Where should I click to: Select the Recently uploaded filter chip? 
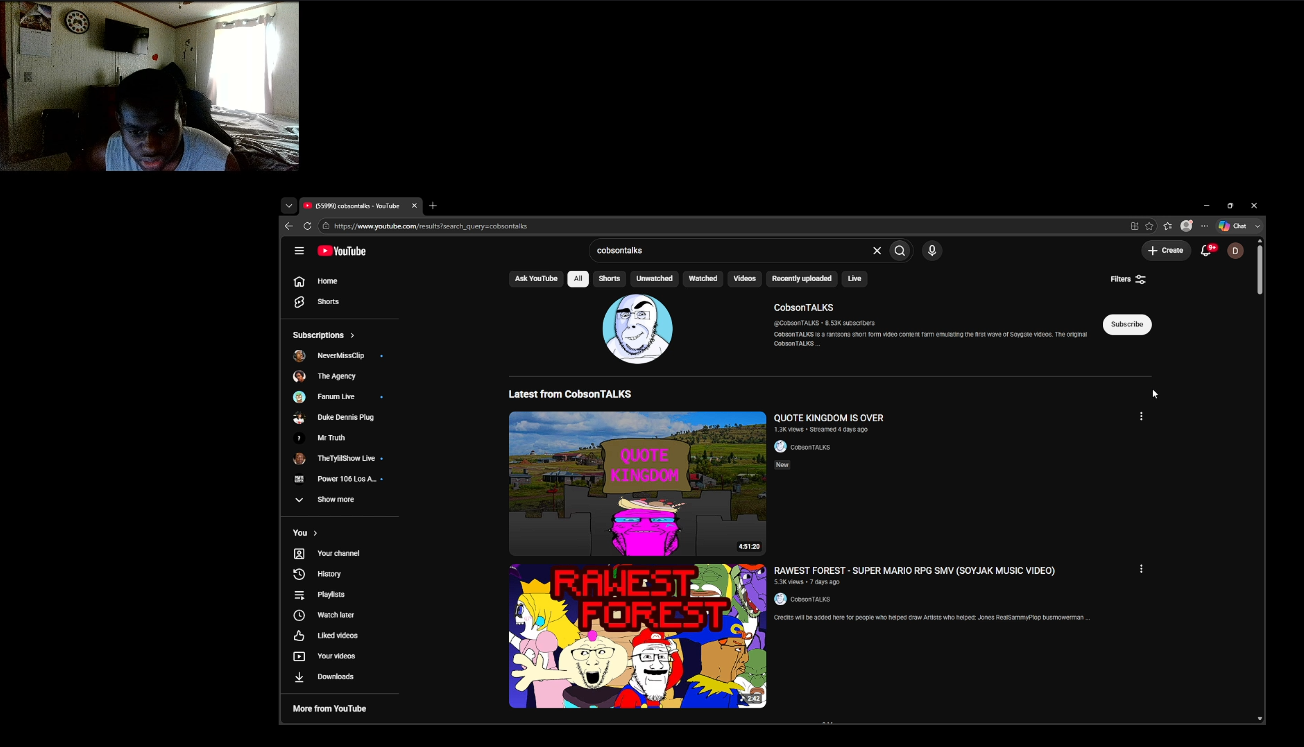(802, 279)
